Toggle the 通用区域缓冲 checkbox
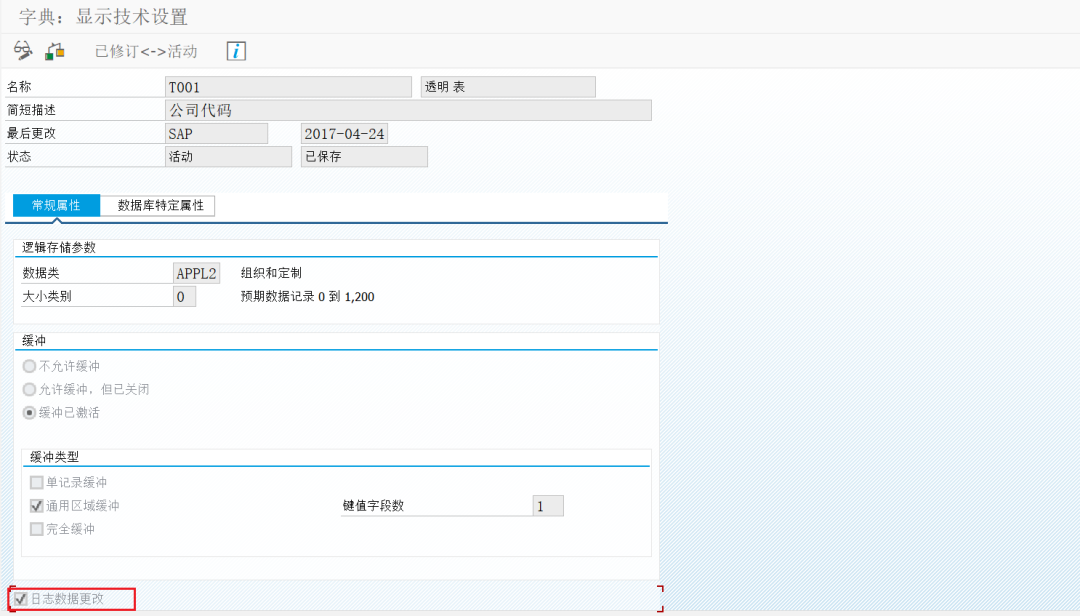The image size is (1080, 616). coord(37,506)
